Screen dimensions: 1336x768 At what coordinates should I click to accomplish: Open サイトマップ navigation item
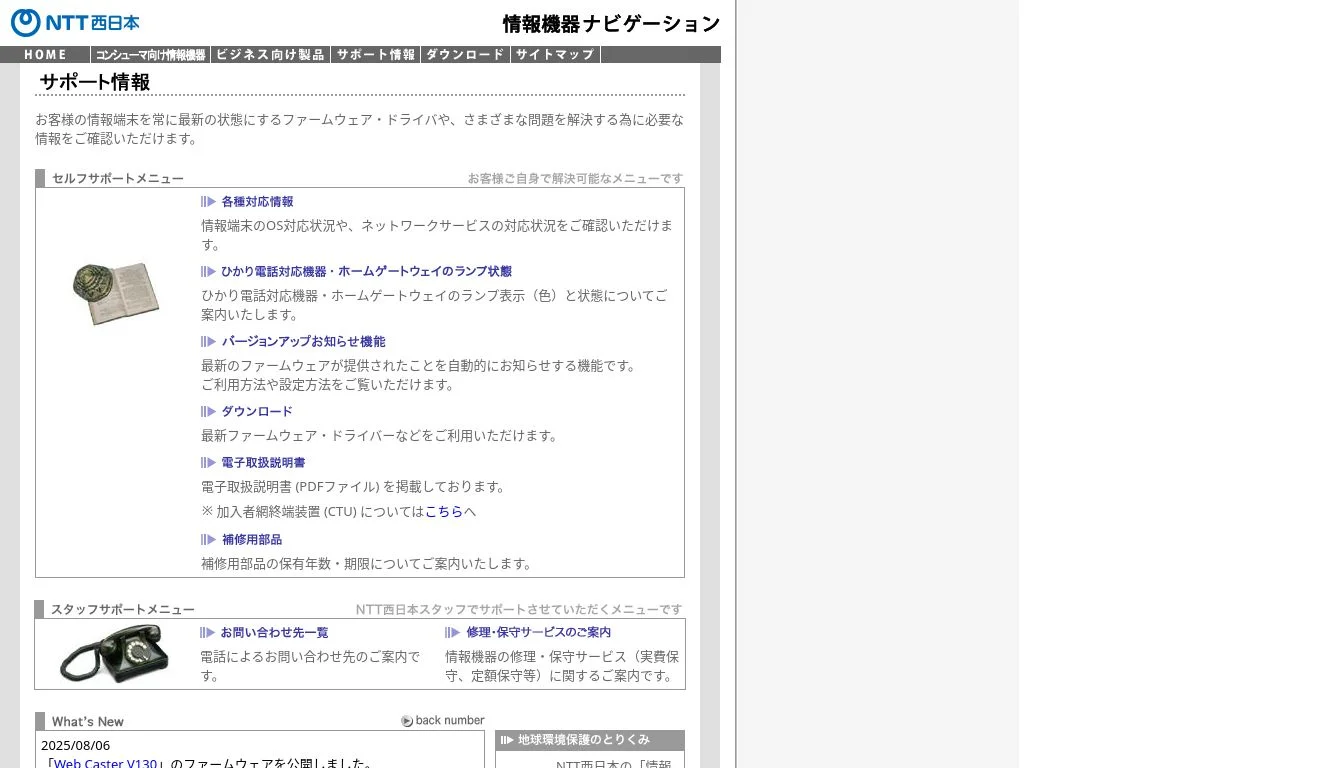(555, 55)
